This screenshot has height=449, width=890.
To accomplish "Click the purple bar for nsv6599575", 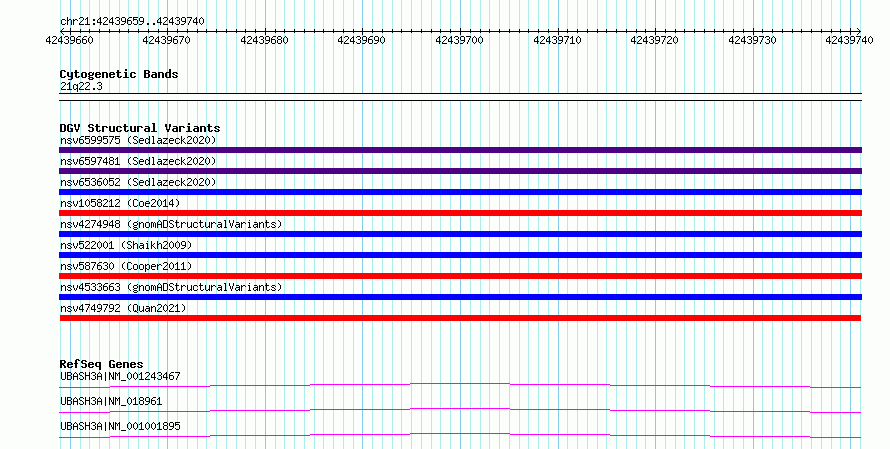I will tap(460, 150).
